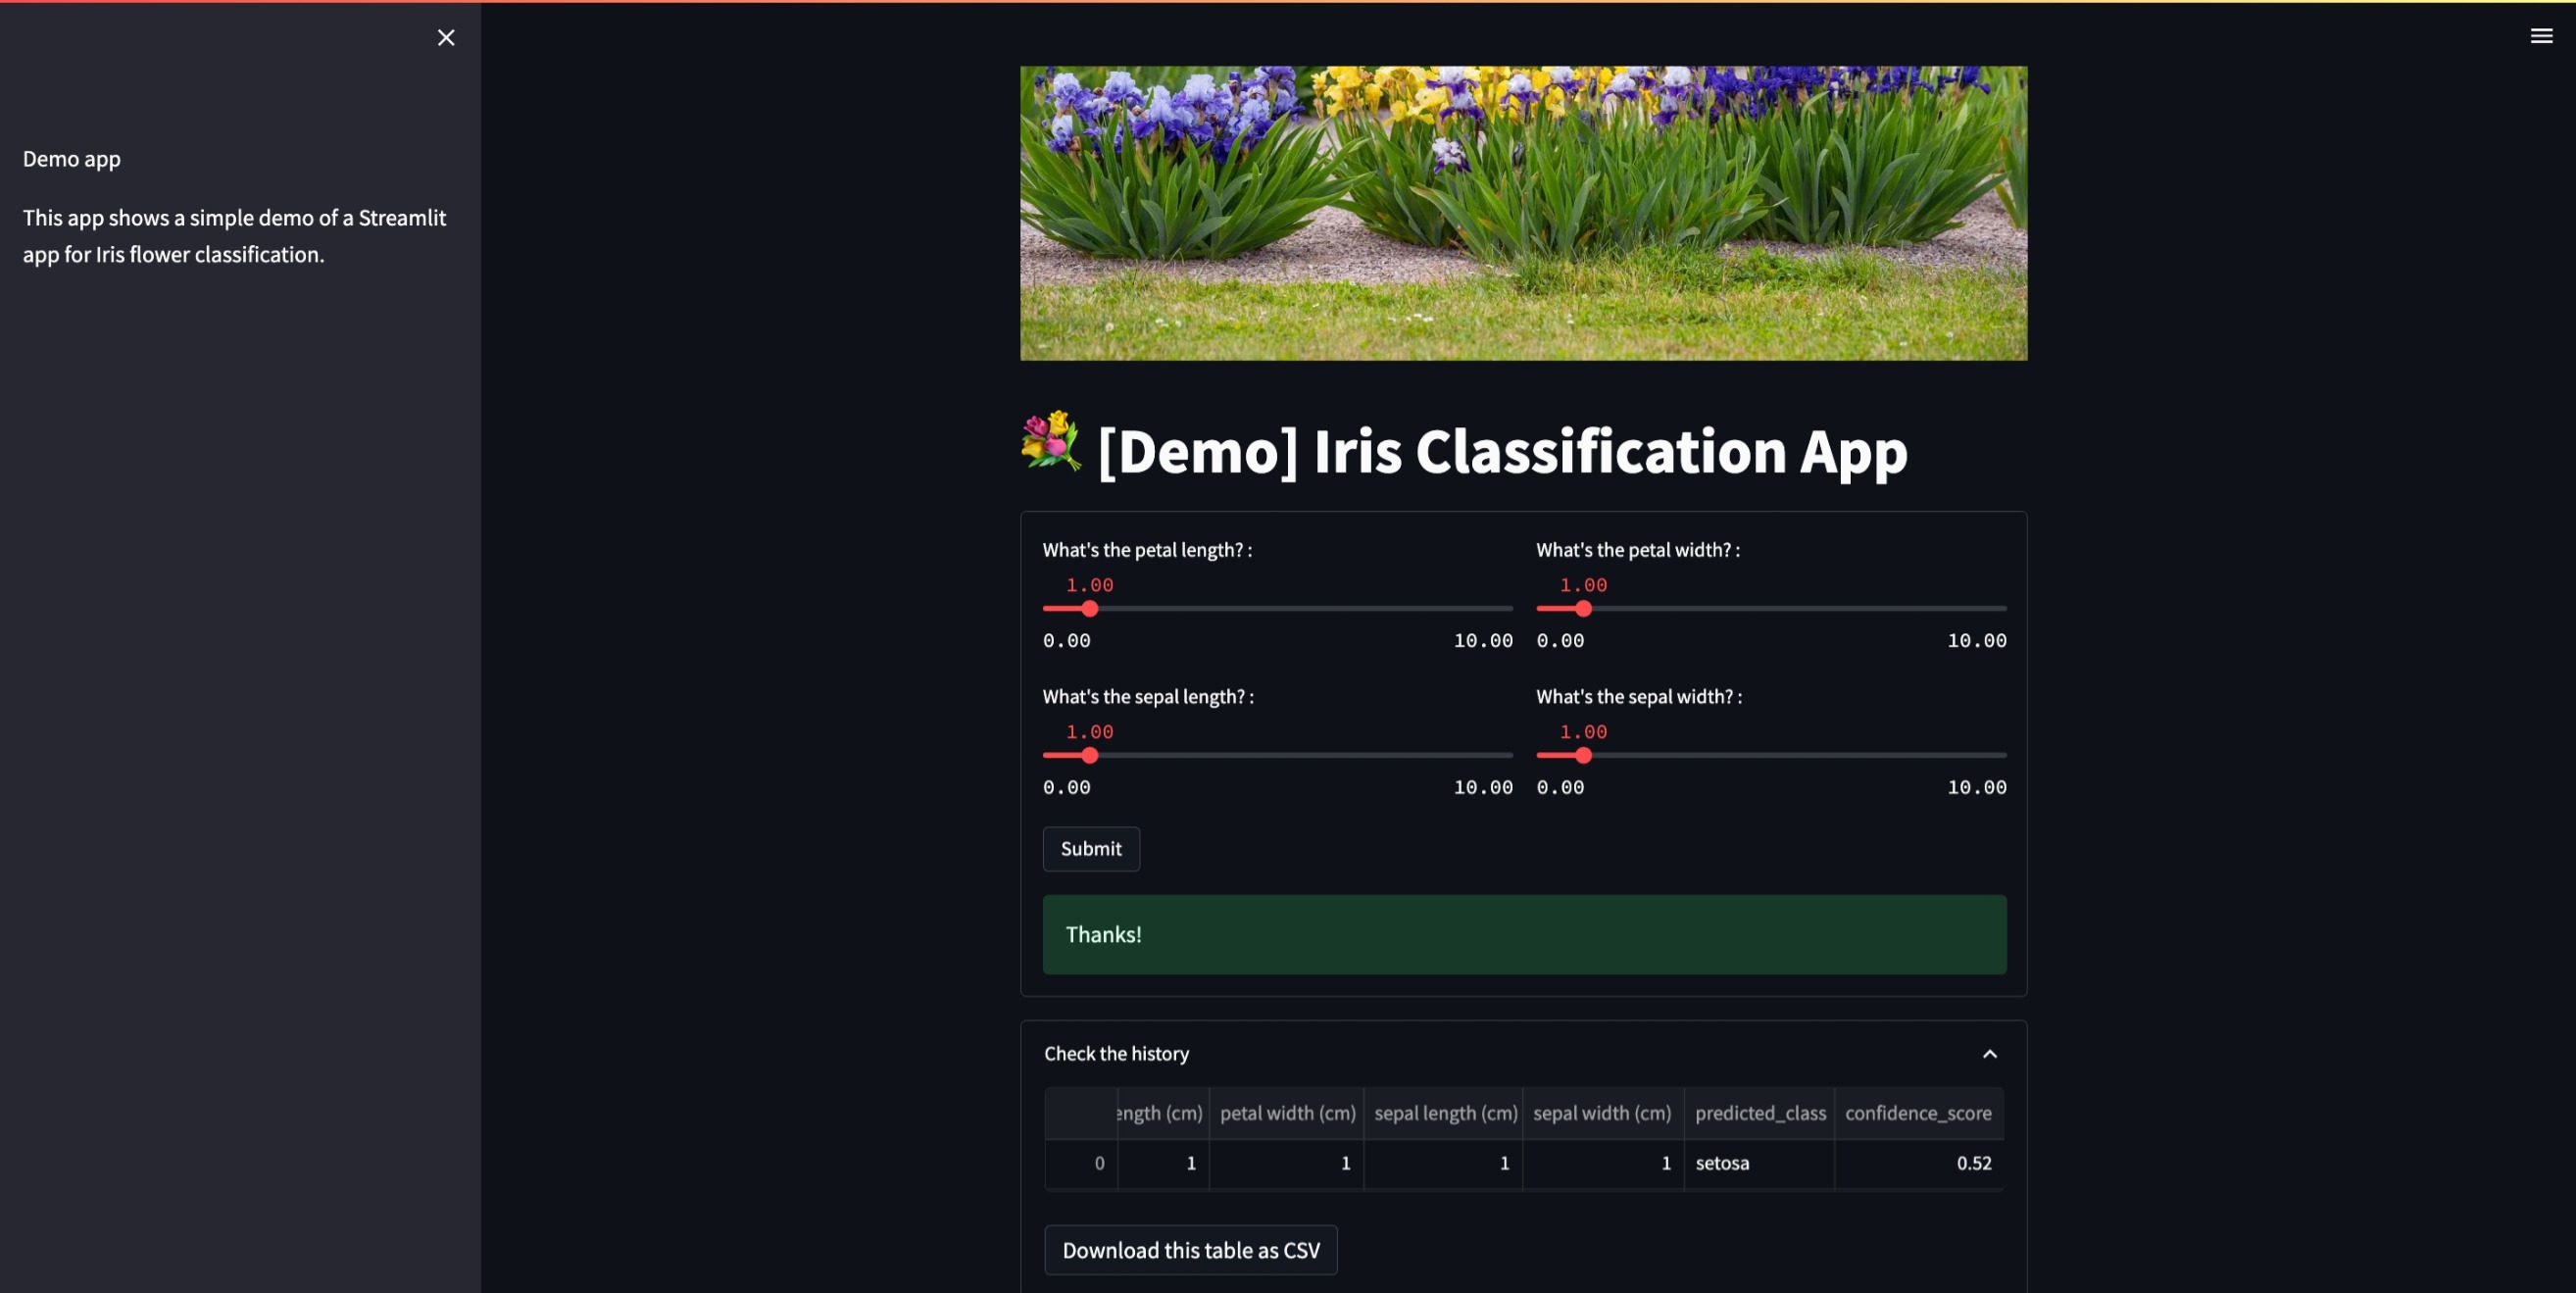Click the 0.52 confidence score value
Image resolution: width=2576 pixels, height=1293 pixels.
tap(1974, 1163)
